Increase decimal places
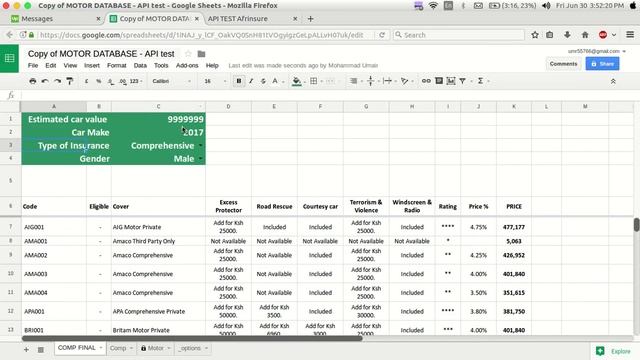Viewport: 640px width, 360px height. coord(123,81)
